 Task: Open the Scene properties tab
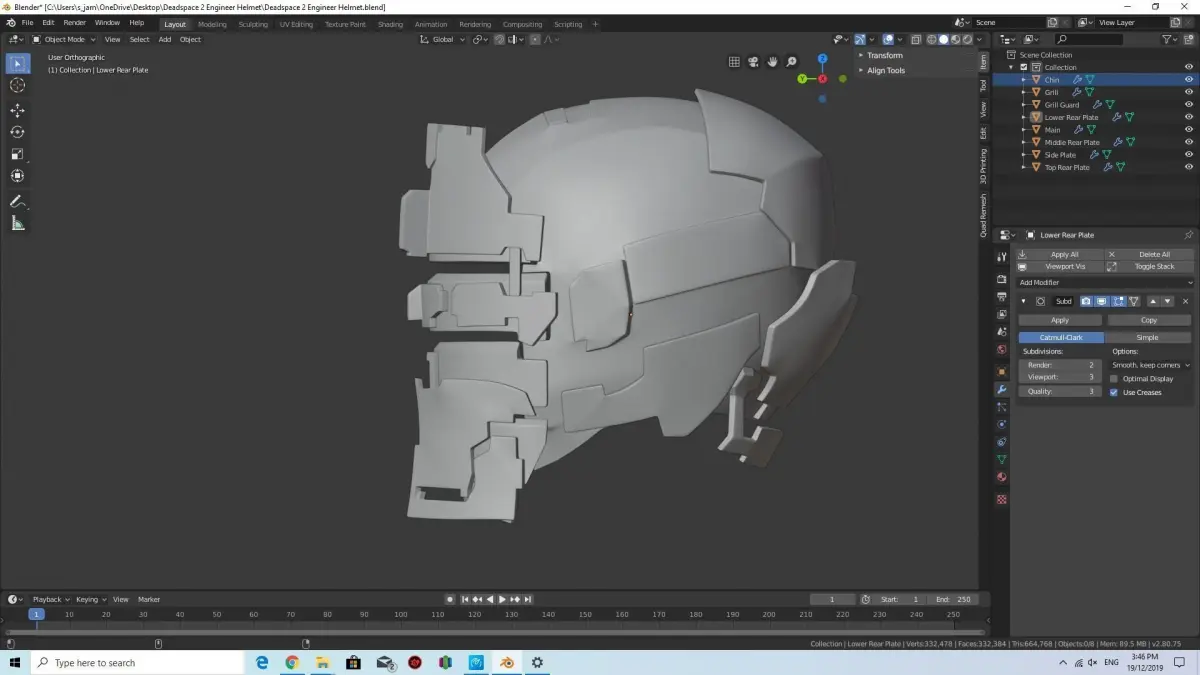[1002, 331]
